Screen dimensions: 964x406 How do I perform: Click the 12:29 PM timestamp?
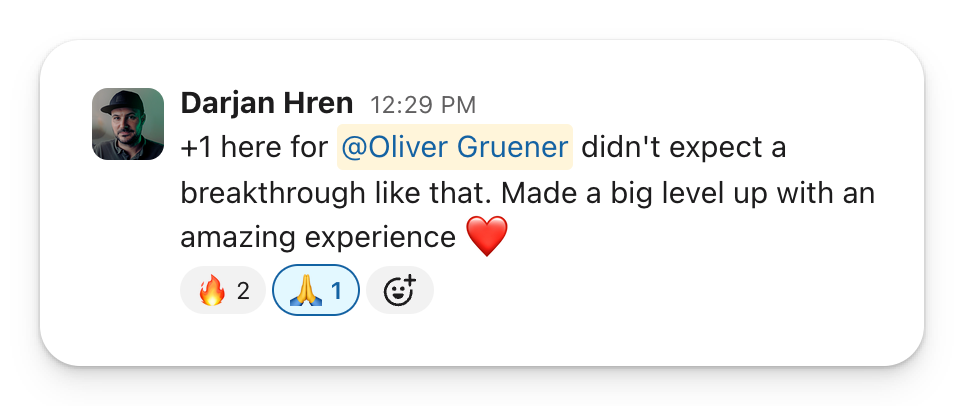(423, 105)
